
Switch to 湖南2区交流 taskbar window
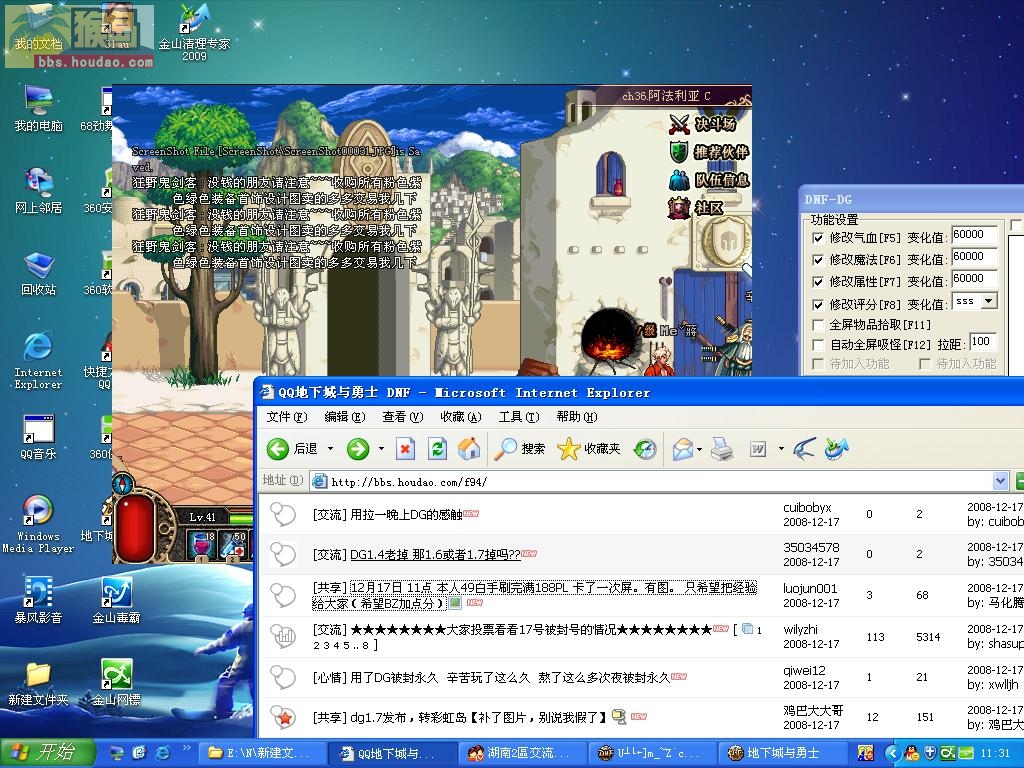522,753
